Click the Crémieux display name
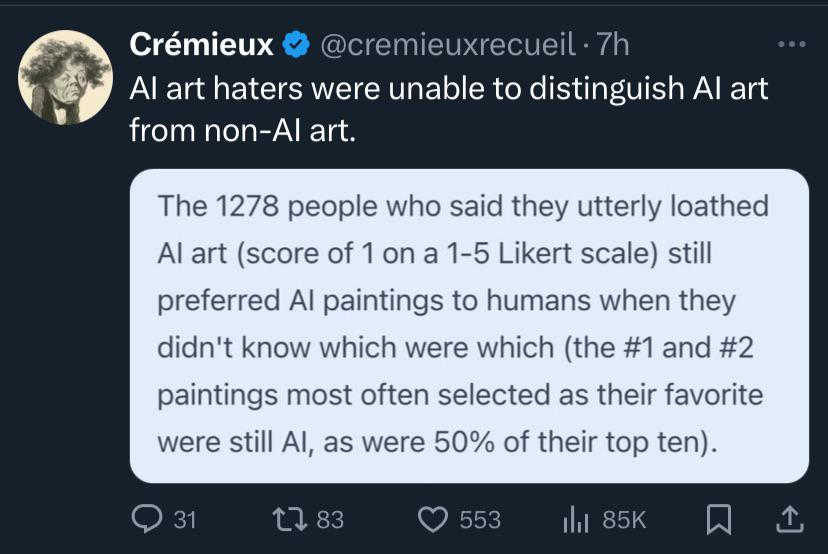The image size is (828, 554). point(201,44)
